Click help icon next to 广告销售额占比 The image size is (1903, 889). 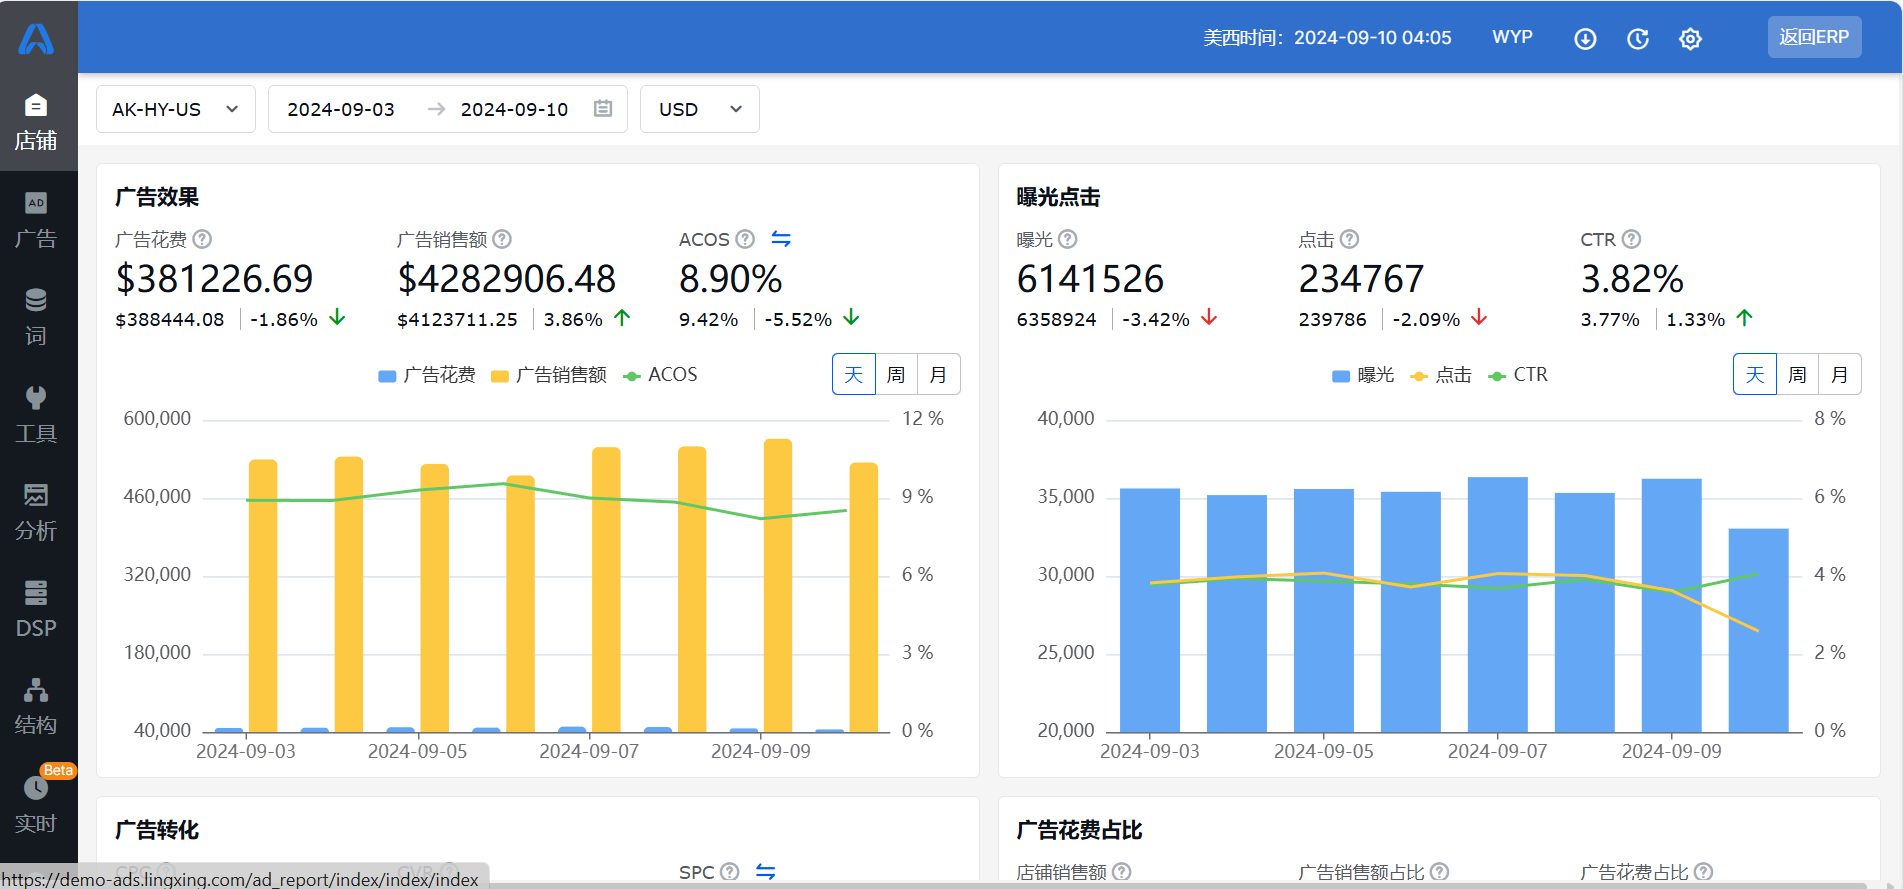coord(1439,871)
